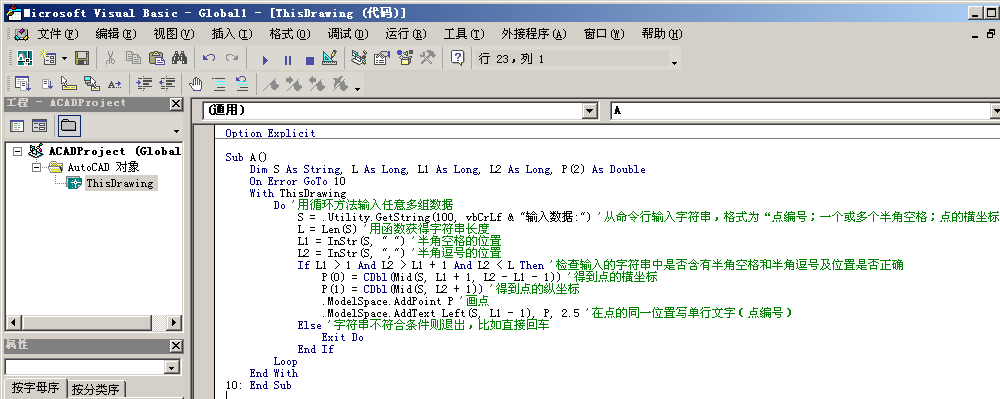Click the Outdent icon
1000x399 pixels.
(167, 83)
